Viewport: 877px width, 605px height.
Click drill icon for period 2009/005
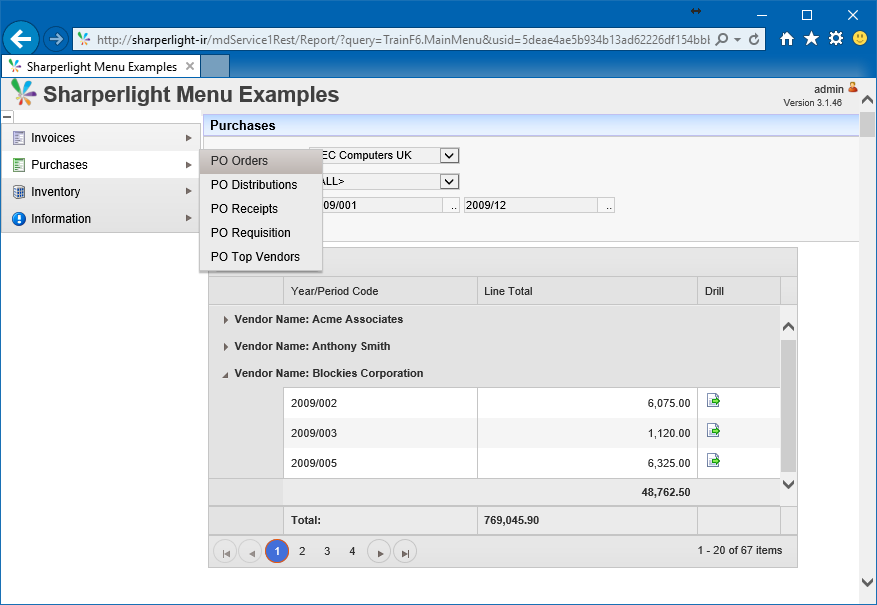pyautogui.click(x=713, y=461)
